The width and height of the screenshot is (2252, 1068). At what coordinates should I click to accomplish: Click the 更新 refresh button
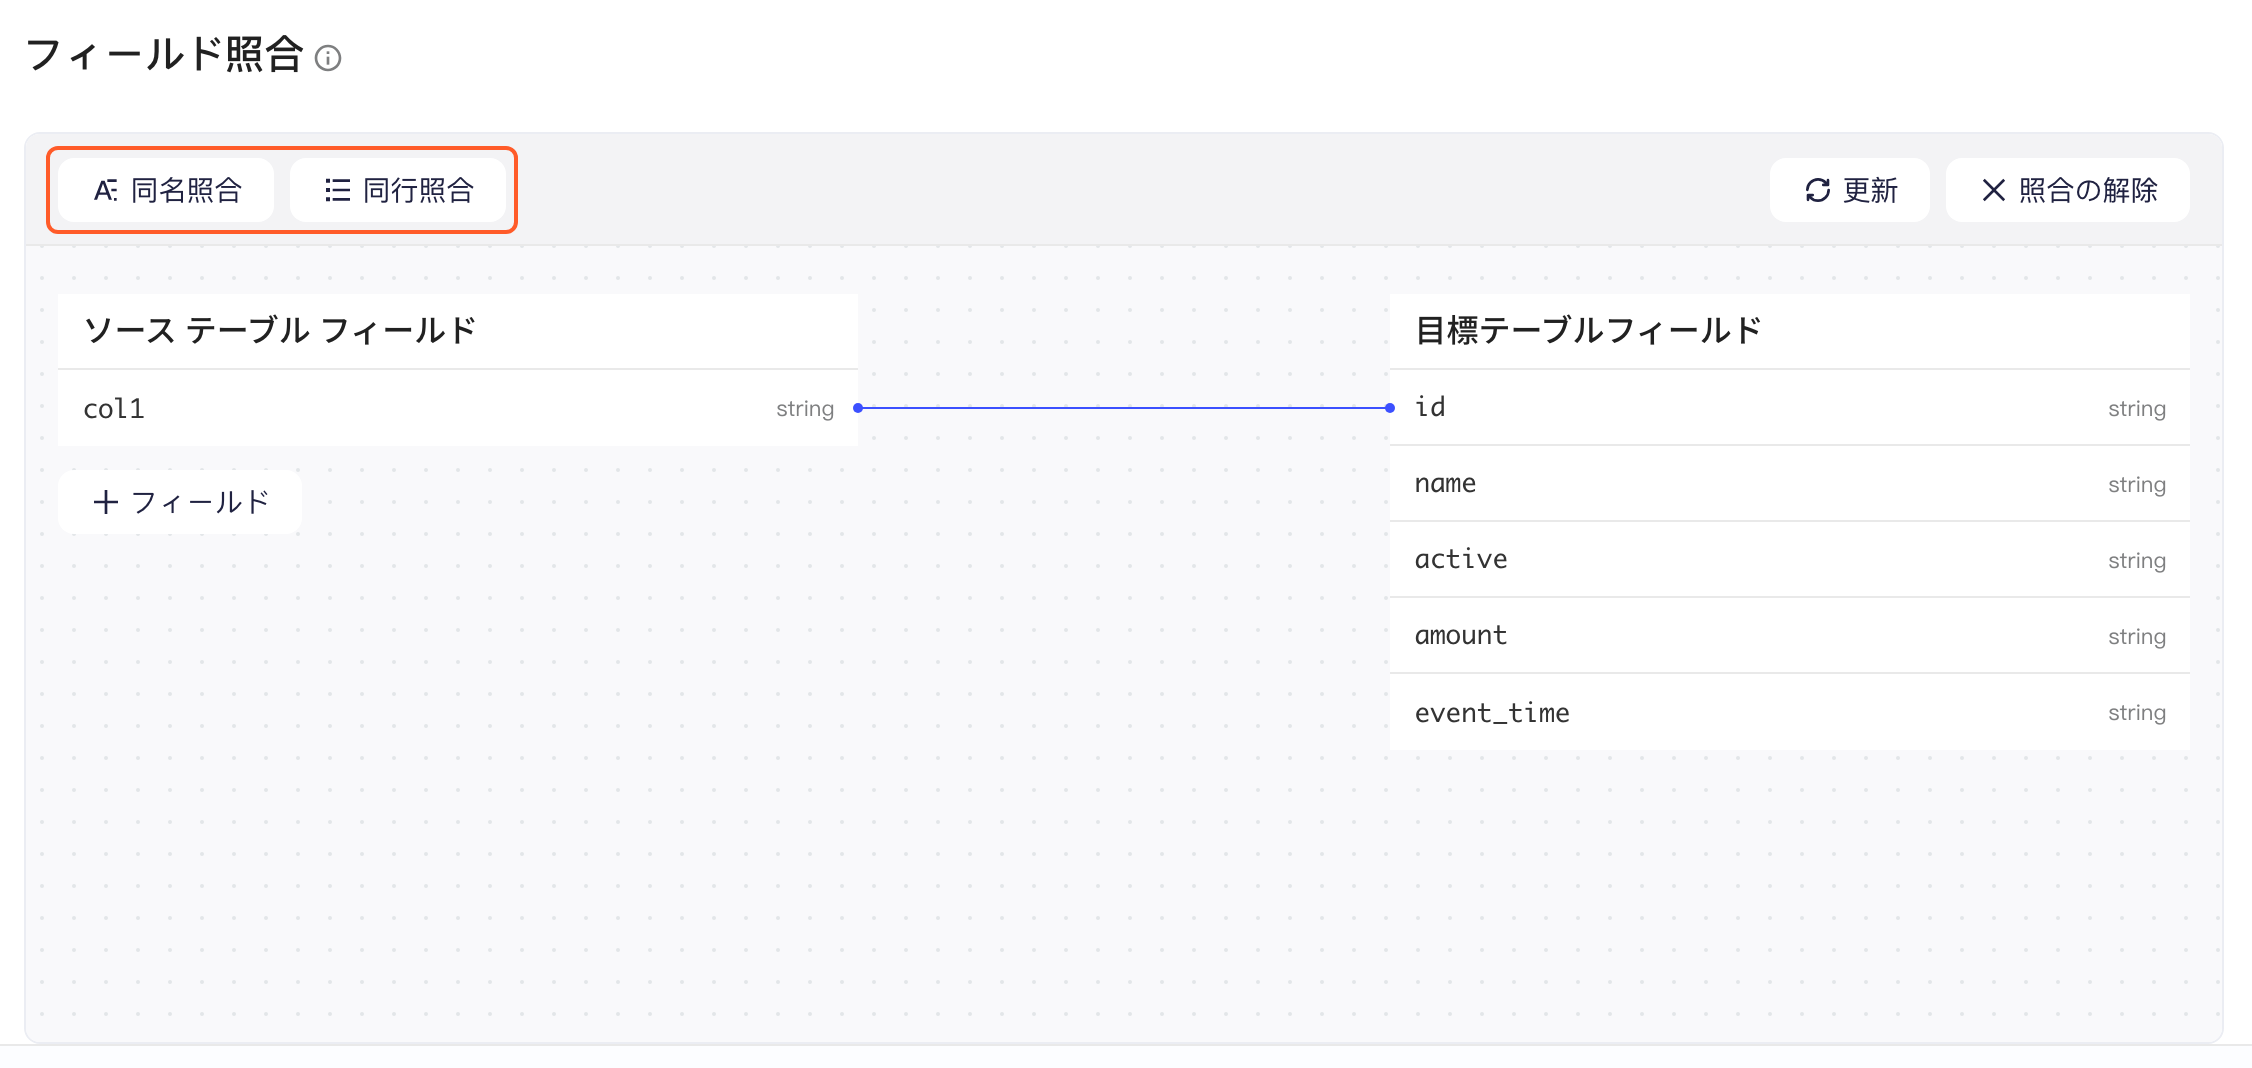pos(1850,190)
